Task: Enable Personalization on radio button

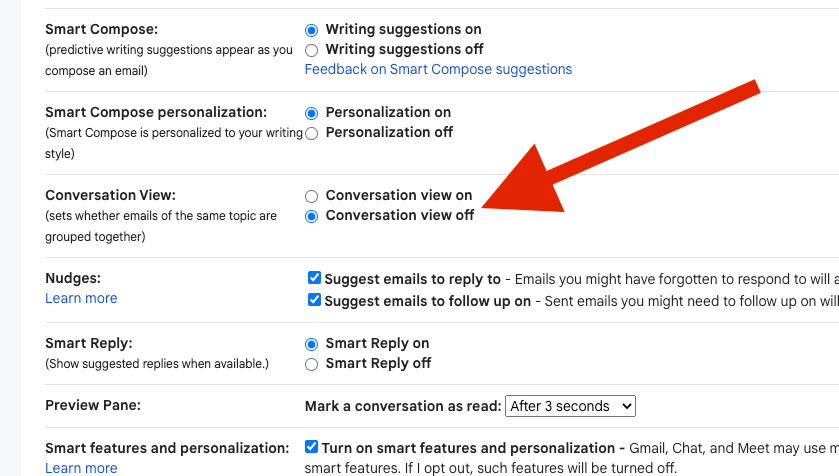Action: click(312, 113)
